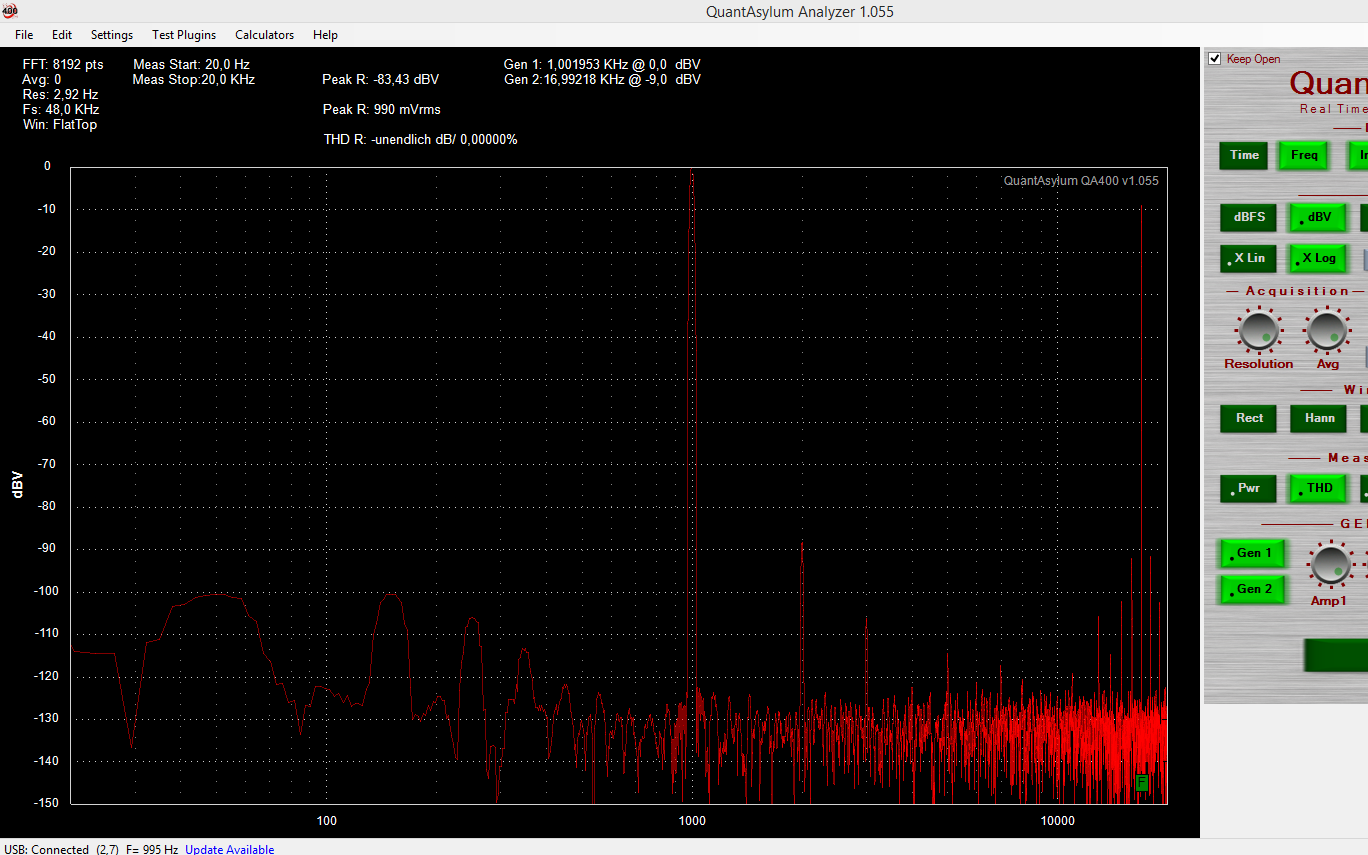Screen dimensions: 1368x855
Task: Toggle the dBV units button
Action: tap(1318, 217)
